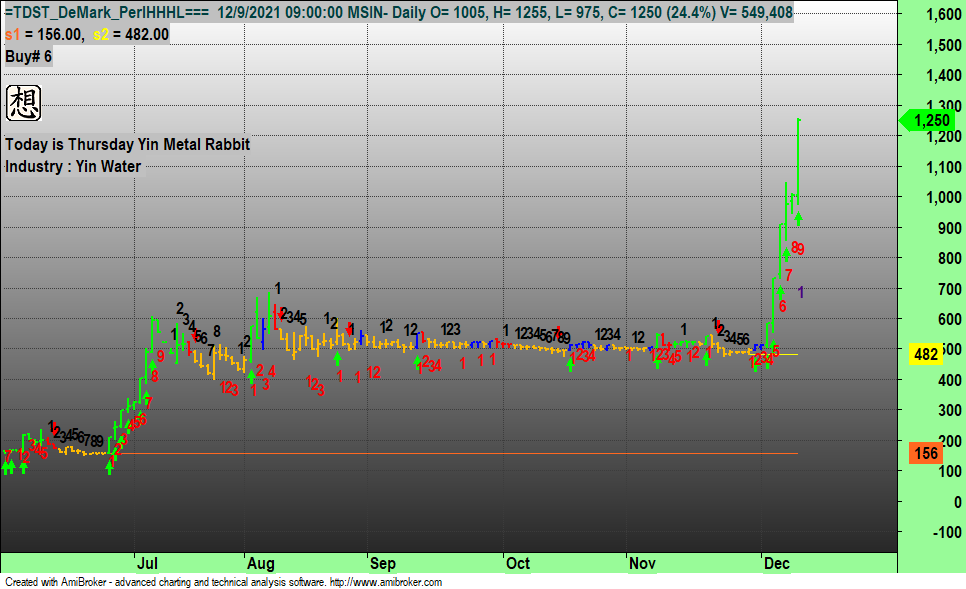Click the s1 = 156.00 label
Viewport: 966px width, 589px height.
[44, 35]
